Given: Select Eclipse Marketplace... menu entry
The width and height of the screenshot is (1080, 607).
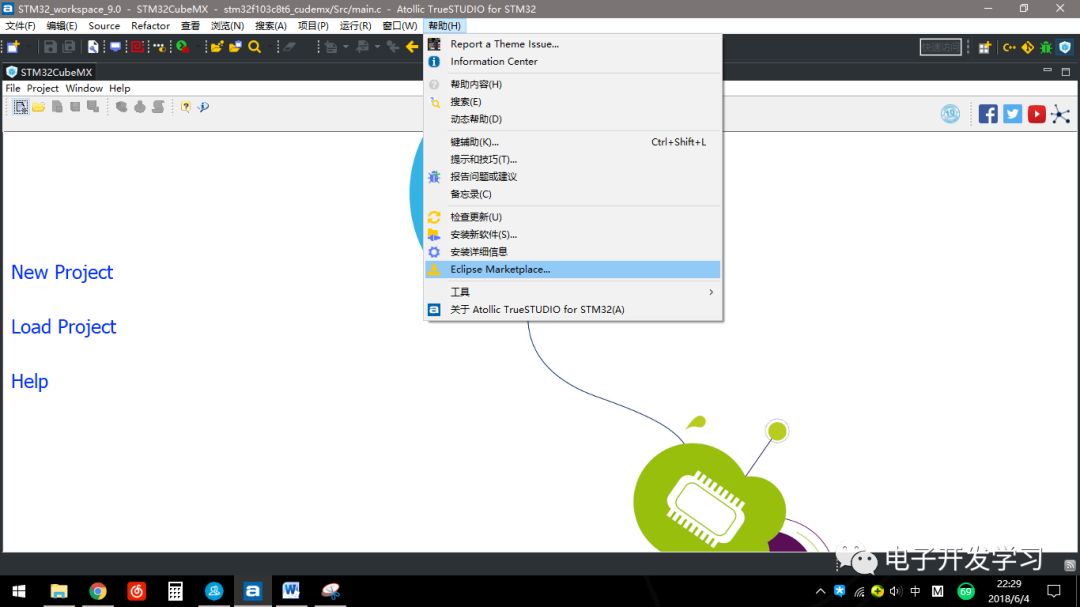Looking at the screenshot, I should (x=573, y=269).
